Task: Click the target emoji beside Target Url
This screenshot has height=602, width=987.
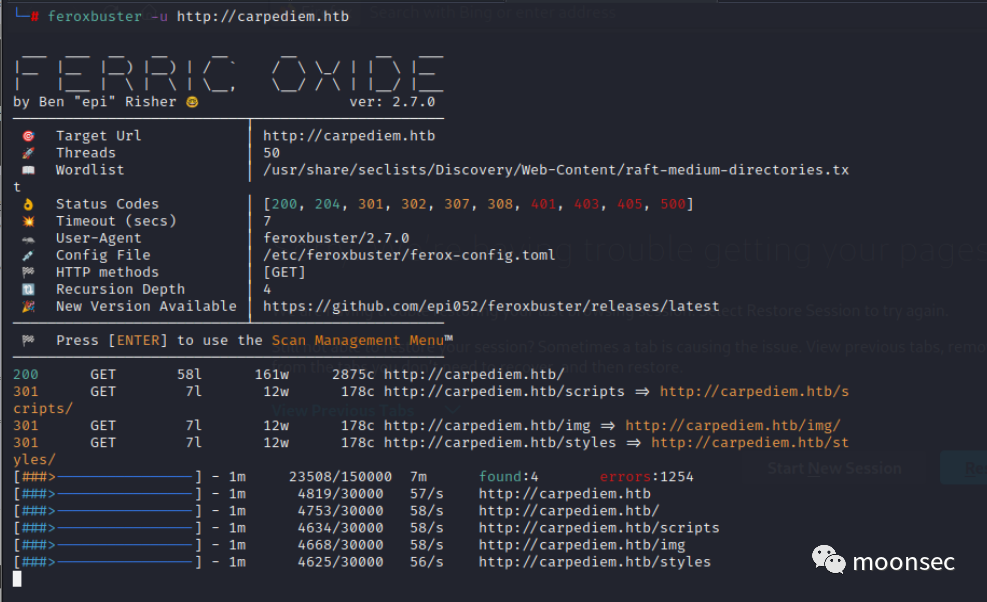Action: click(28, 136)
